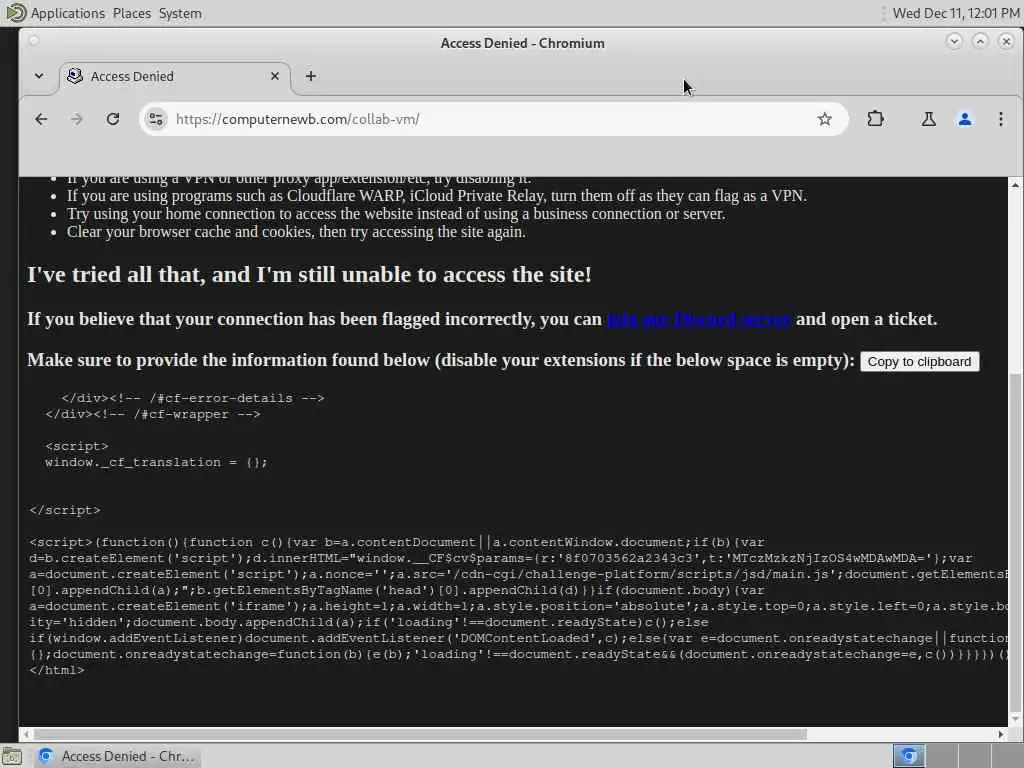Expand the tab search dropdown arrow
Image resolution: width=1024 pixels, height=768 pixels.
[x=39, y=76]
